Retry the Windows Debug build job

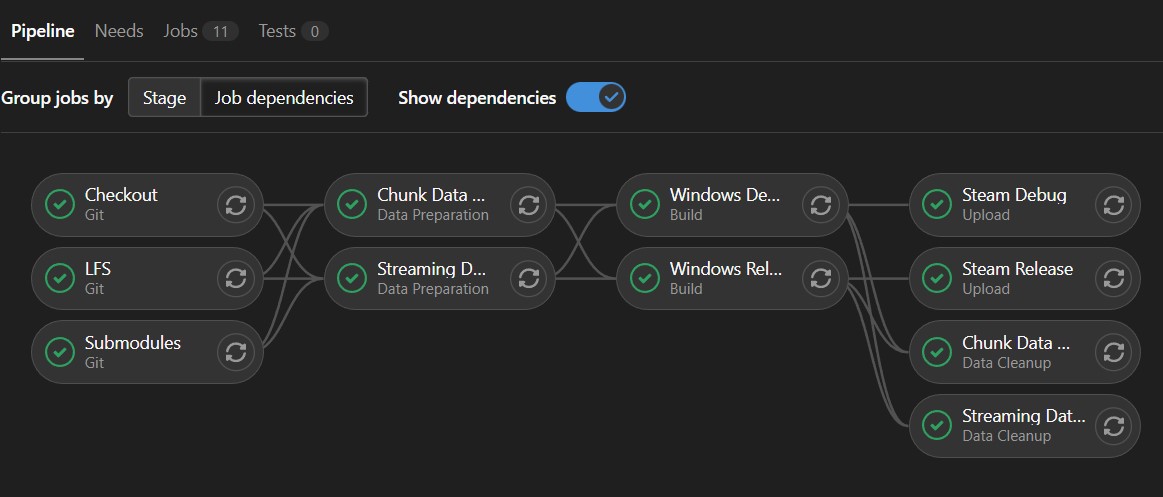(x=821, y=205)
